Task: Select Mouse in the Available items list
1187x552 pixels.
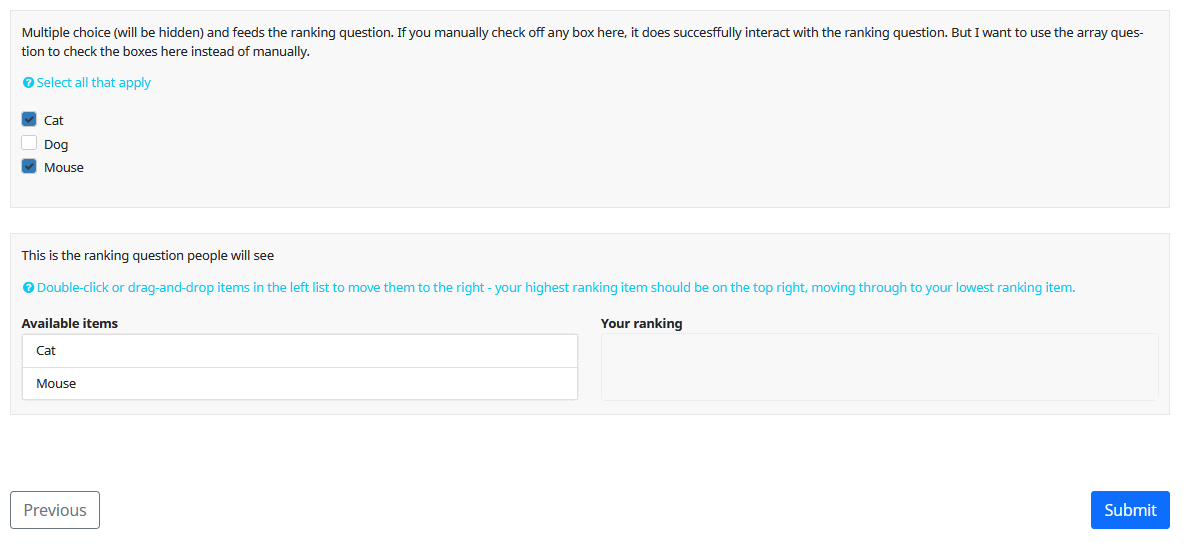Action: [299, 384]
